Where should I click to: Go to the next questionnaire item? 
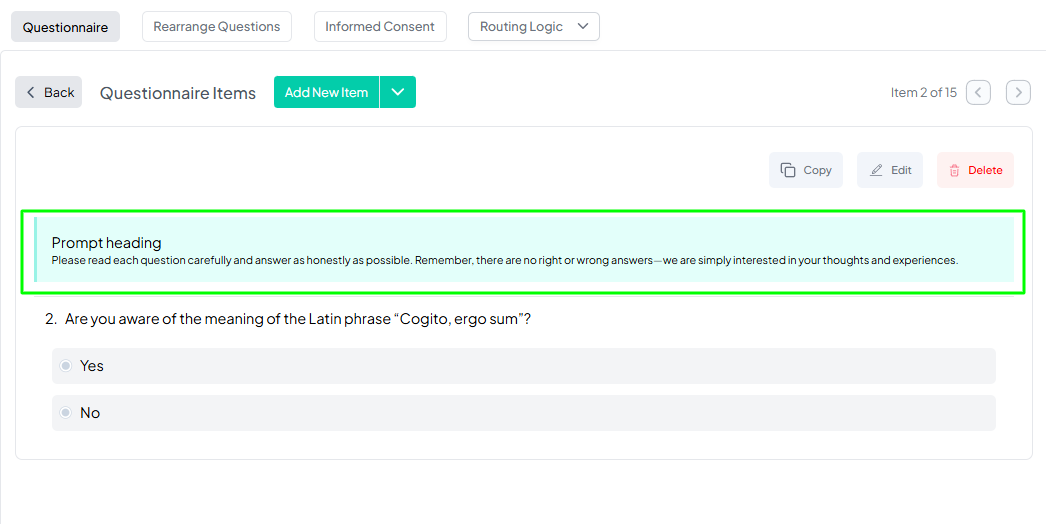[x=1018, y=93]
